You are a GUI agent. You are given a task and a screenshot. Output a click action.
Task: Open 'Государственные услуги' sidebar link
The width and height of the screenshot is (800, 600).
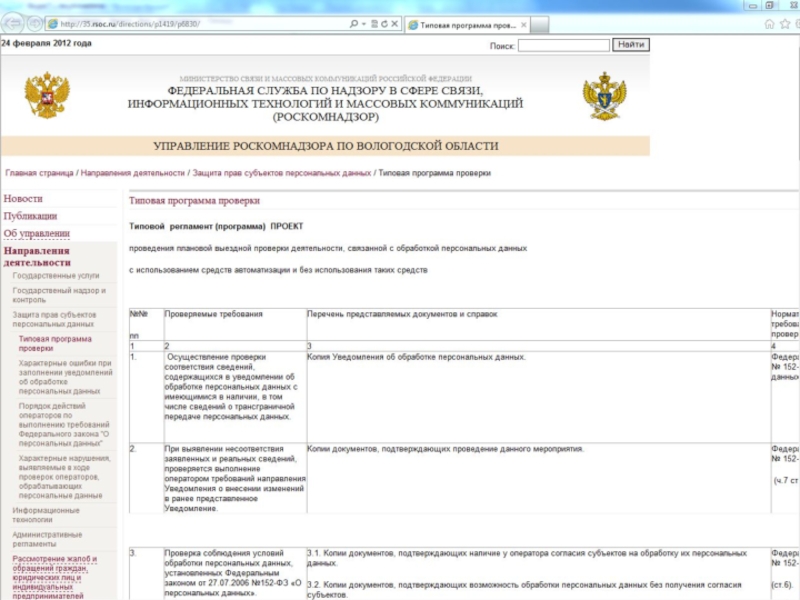(x=56, y=276)
